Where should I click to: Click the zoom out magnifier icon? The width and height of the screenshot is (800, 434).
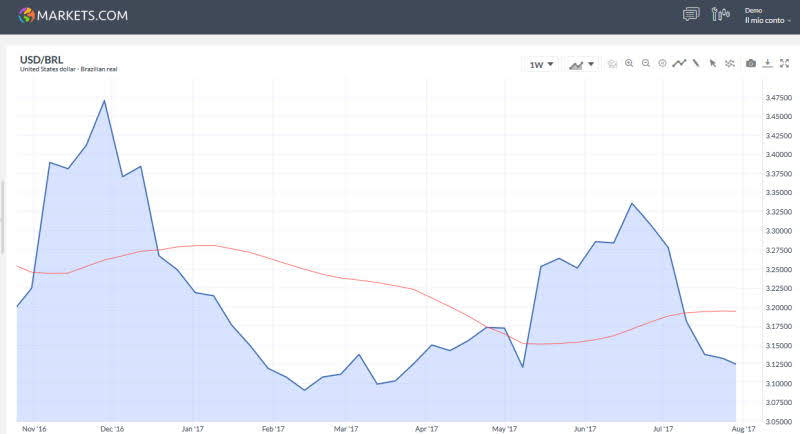click(646, 63)
